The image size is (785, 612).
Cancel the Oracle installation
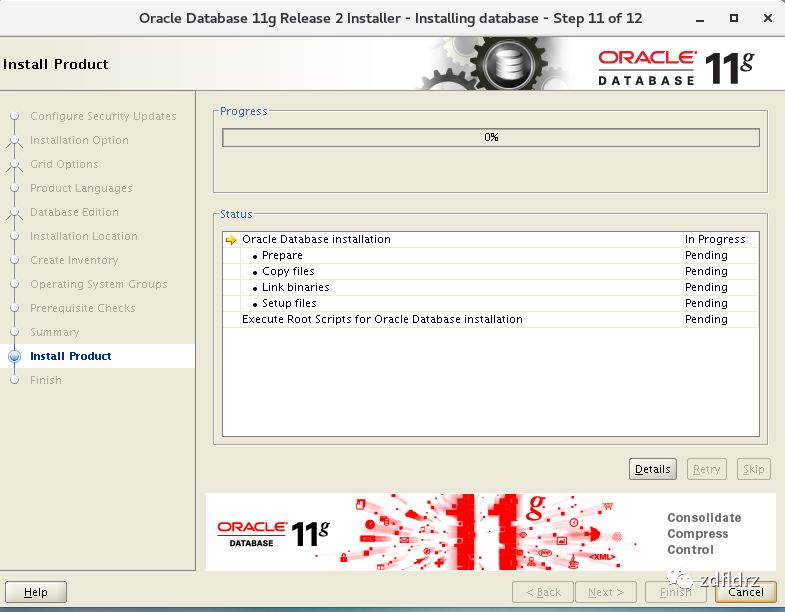click(745, 592)
